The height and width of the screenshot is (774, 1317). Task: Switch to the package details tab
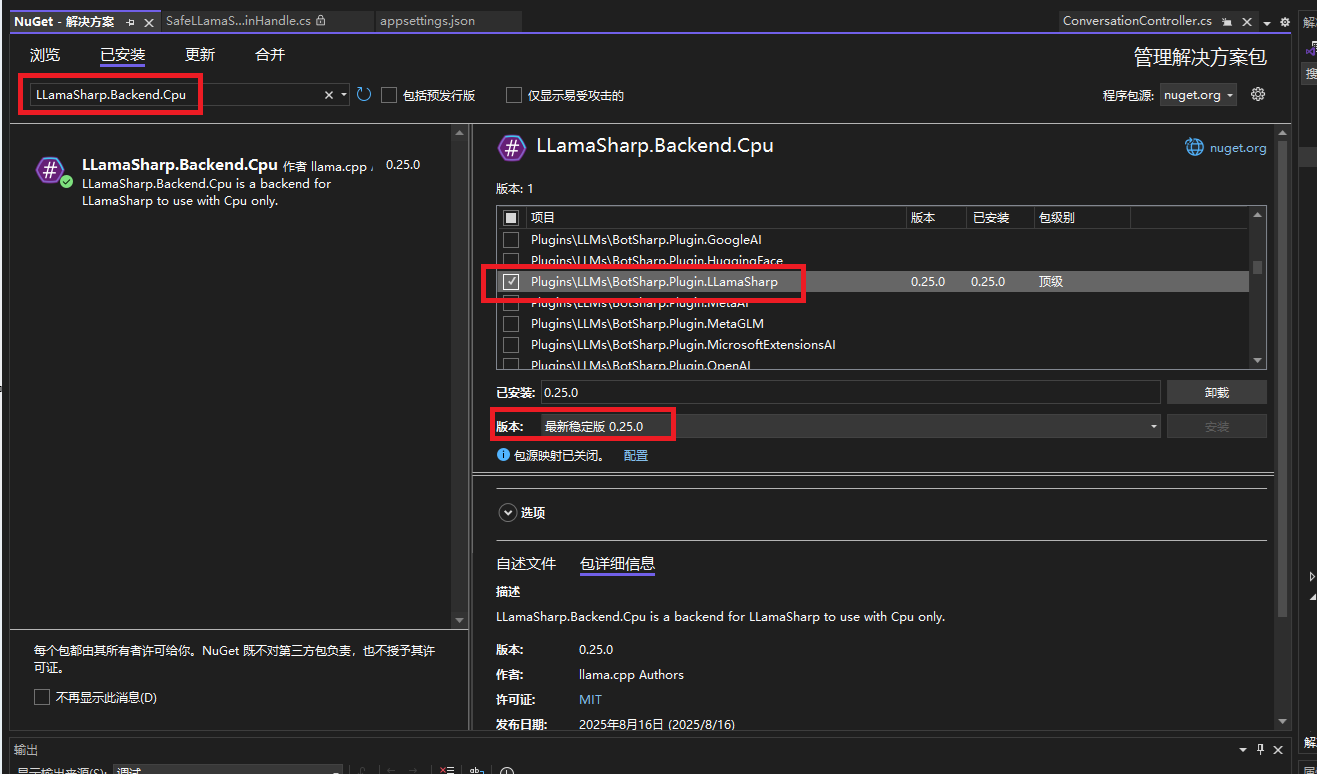click(x=617, y=564)
